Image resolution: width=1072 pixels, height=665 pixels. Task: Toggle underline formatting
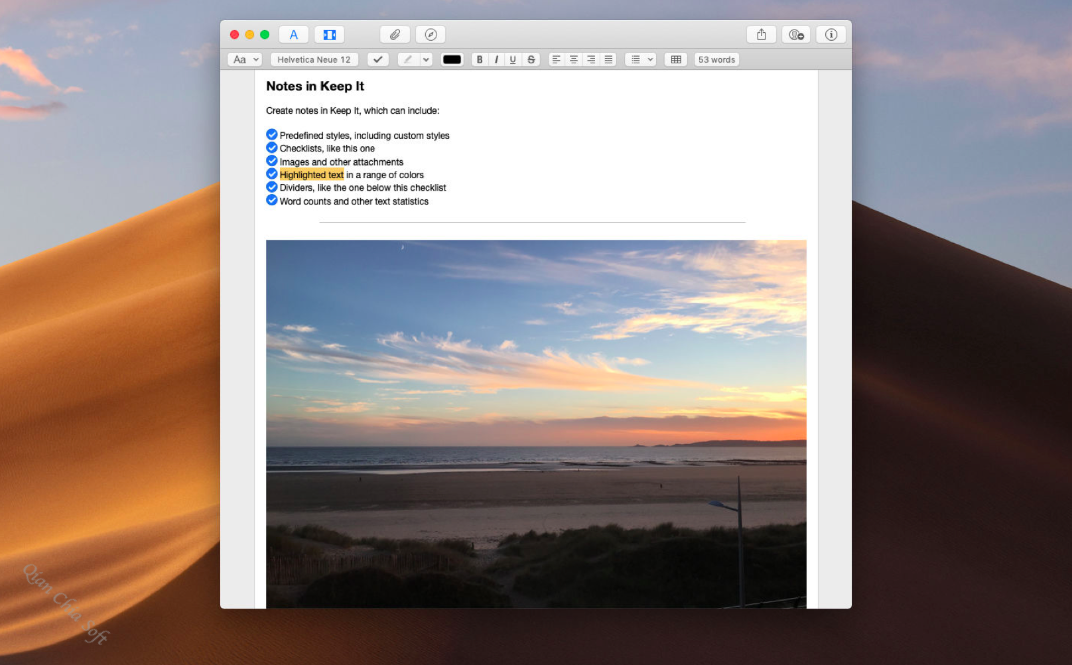pos(513,59)
